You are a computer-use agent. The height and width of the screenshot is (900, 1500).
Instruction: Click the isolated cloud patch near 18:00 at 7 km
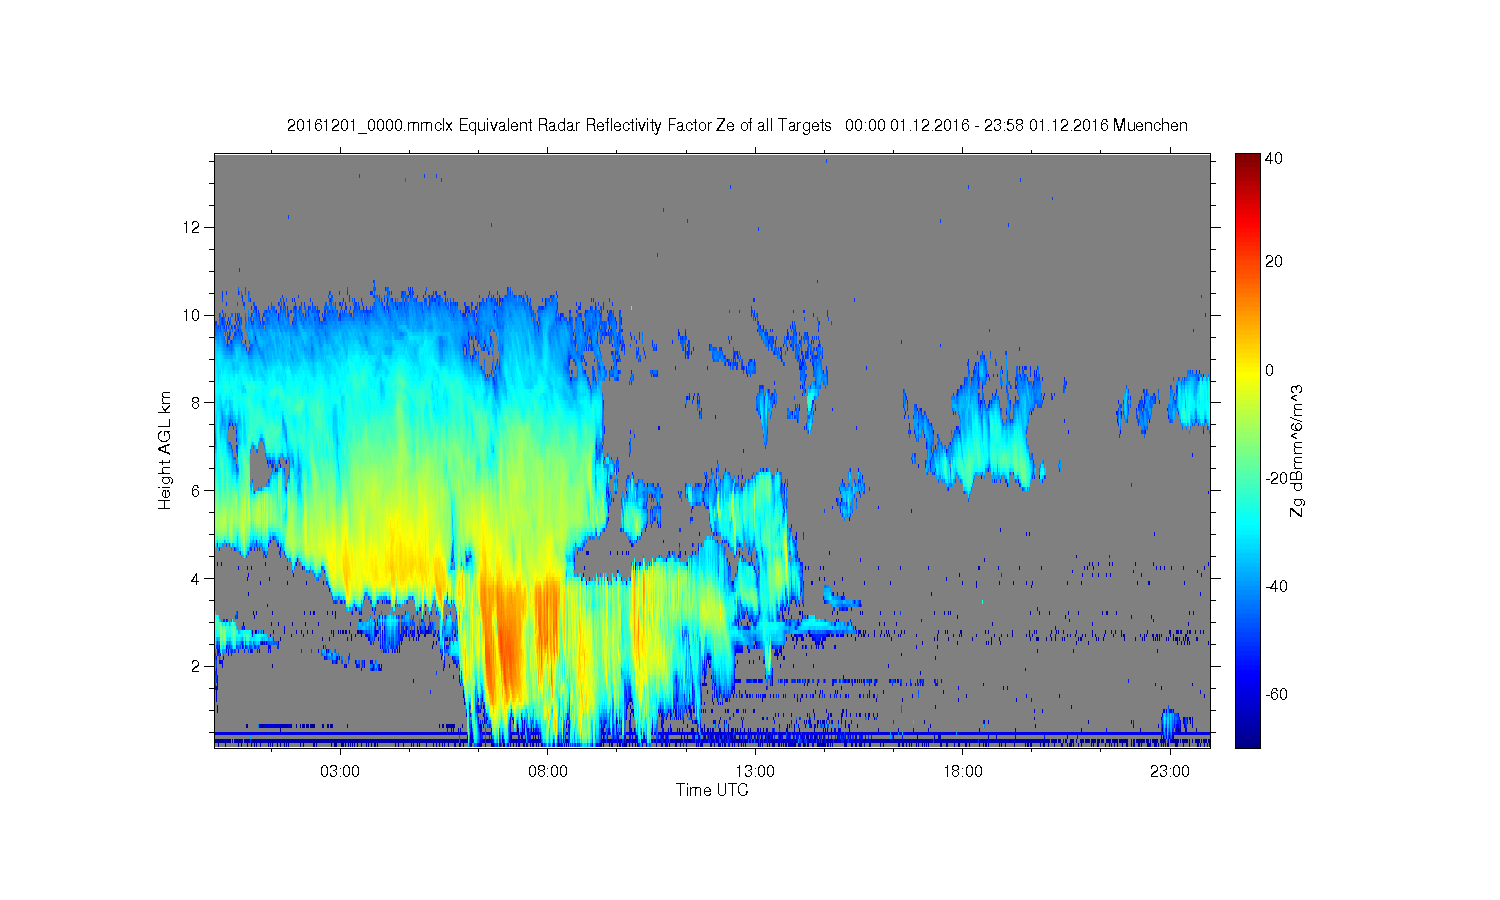pos(985,425)
